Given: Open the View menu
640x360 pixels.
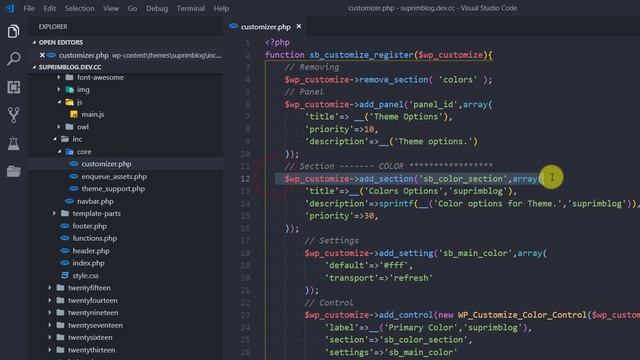Looking at the screenshot, I should (111, 8).
